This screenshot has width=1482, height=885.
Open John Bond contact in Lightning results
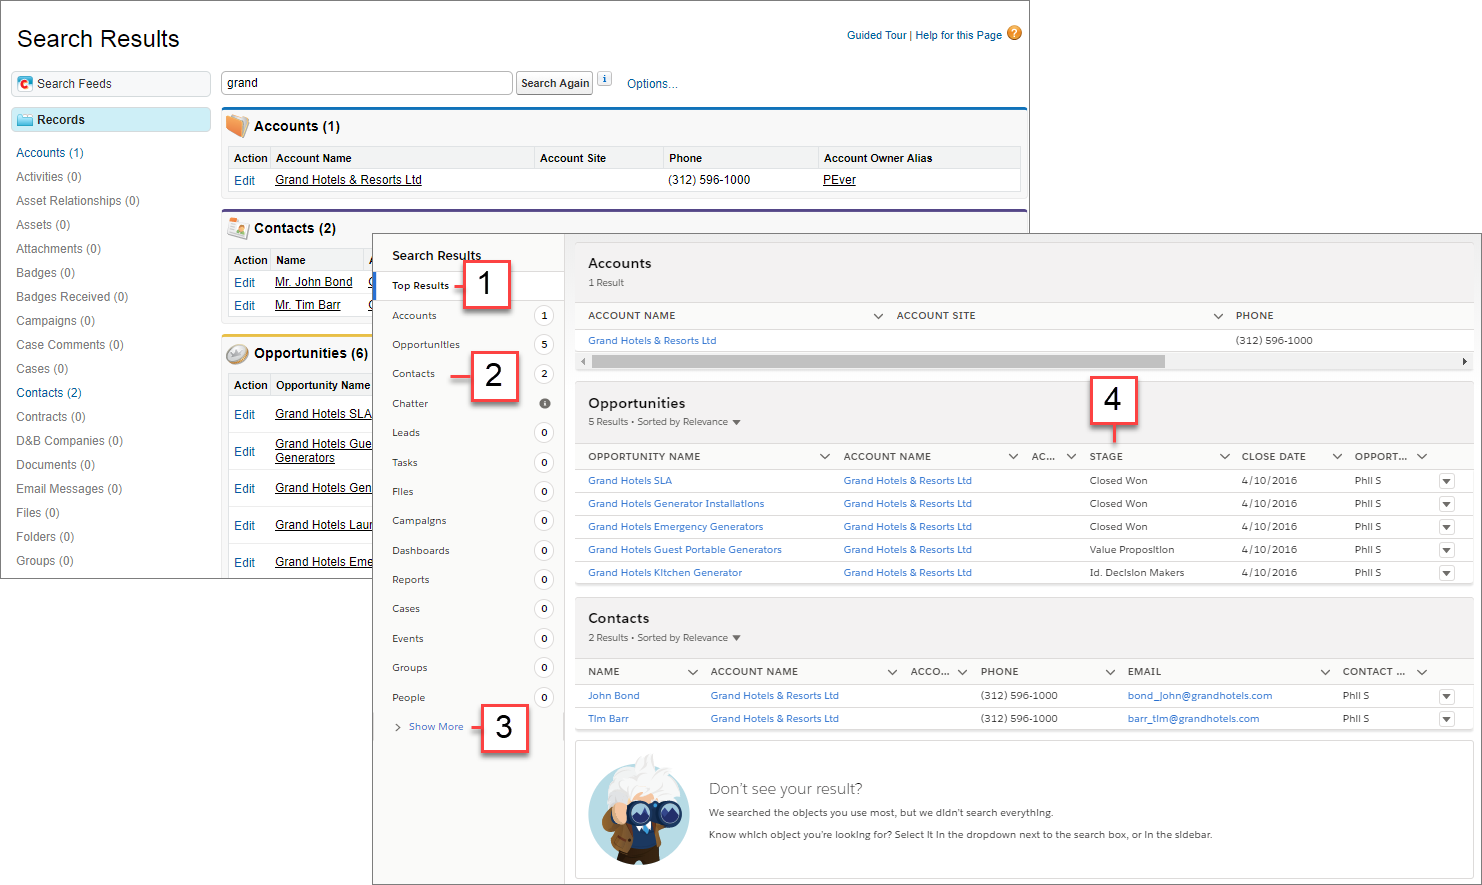click(x=613, y=696)
